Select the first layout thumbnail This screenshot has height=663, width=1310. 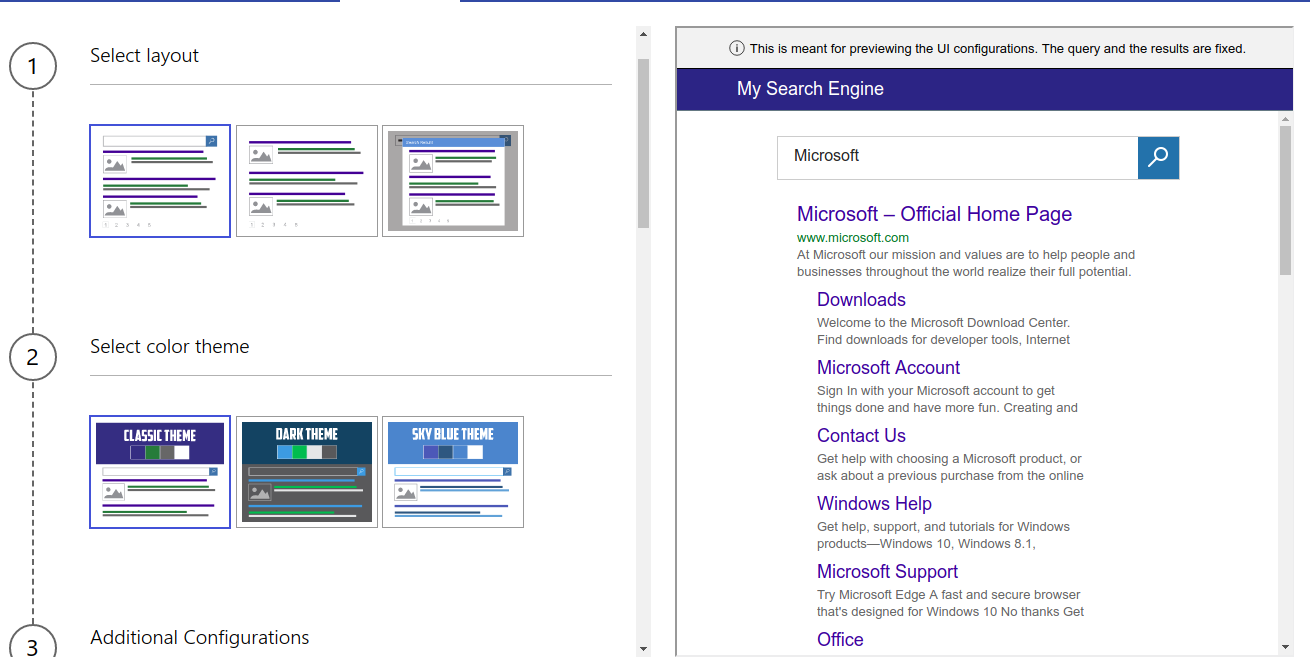click(160, 181)
